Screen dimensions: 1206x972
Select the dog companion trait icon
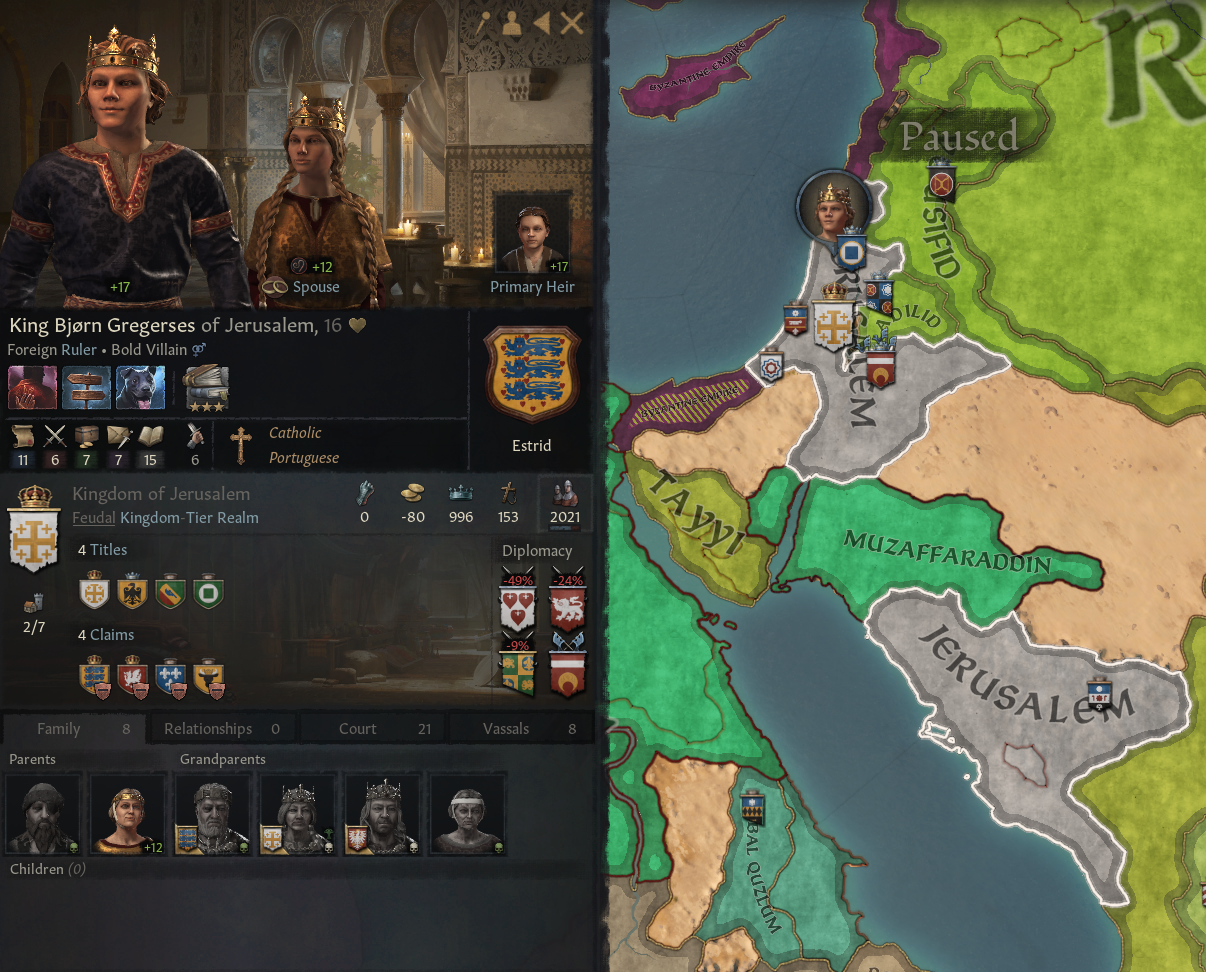click(140, 388)
